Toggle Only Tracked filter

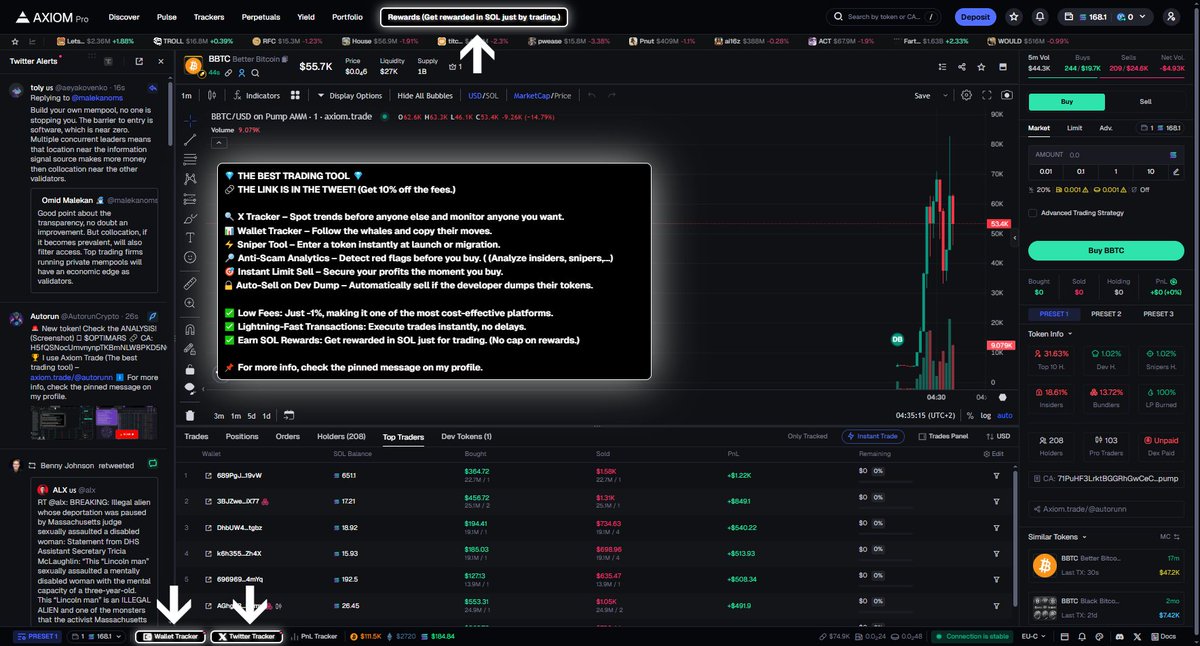810,436
